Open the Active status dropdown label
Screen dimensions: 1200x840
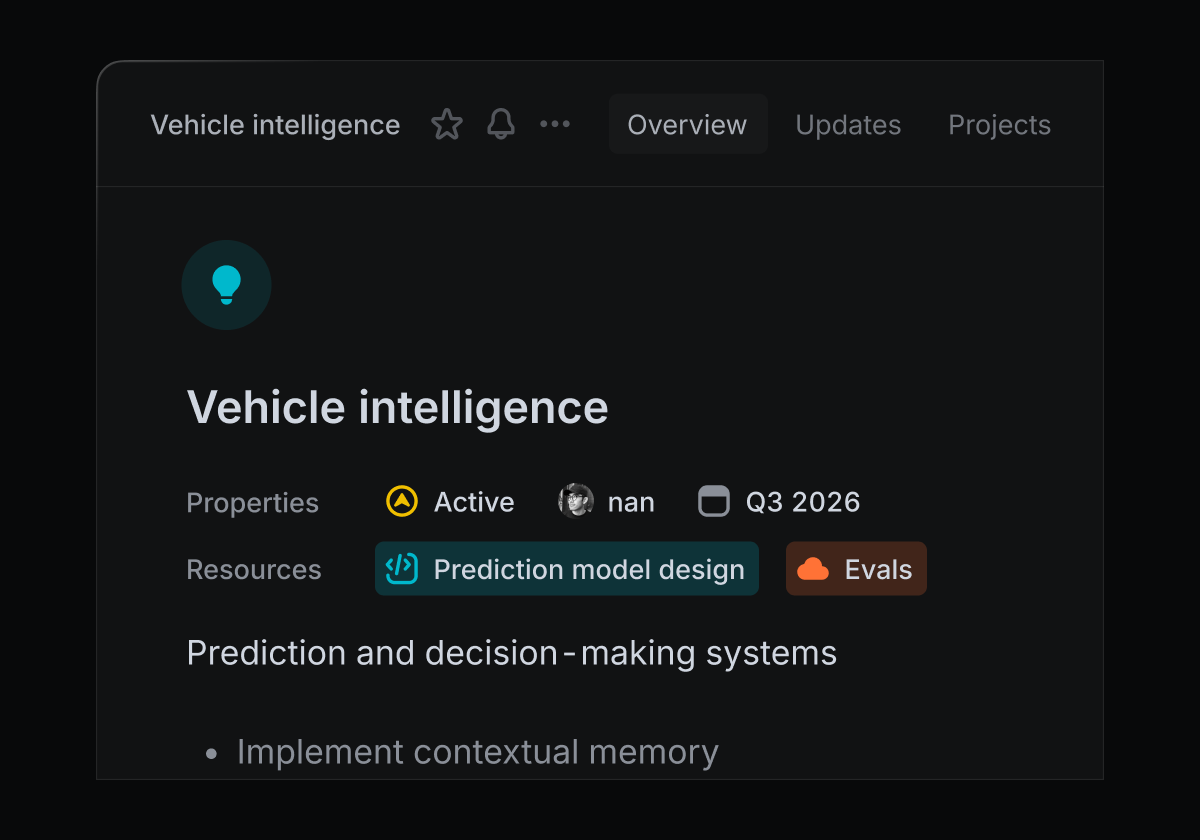coord(474,502)
